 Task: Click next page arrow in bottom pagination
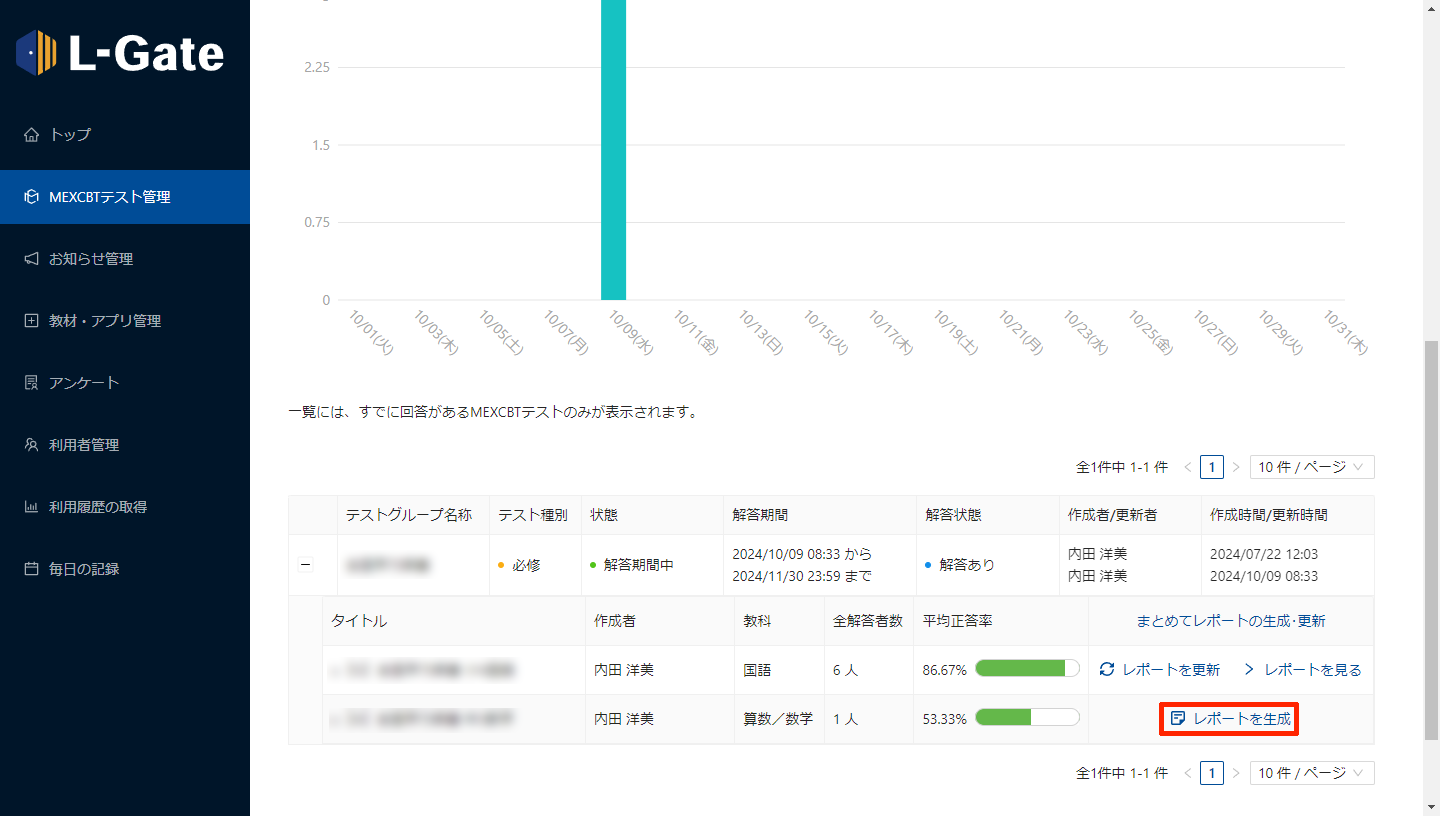(x=1236, y=773)
